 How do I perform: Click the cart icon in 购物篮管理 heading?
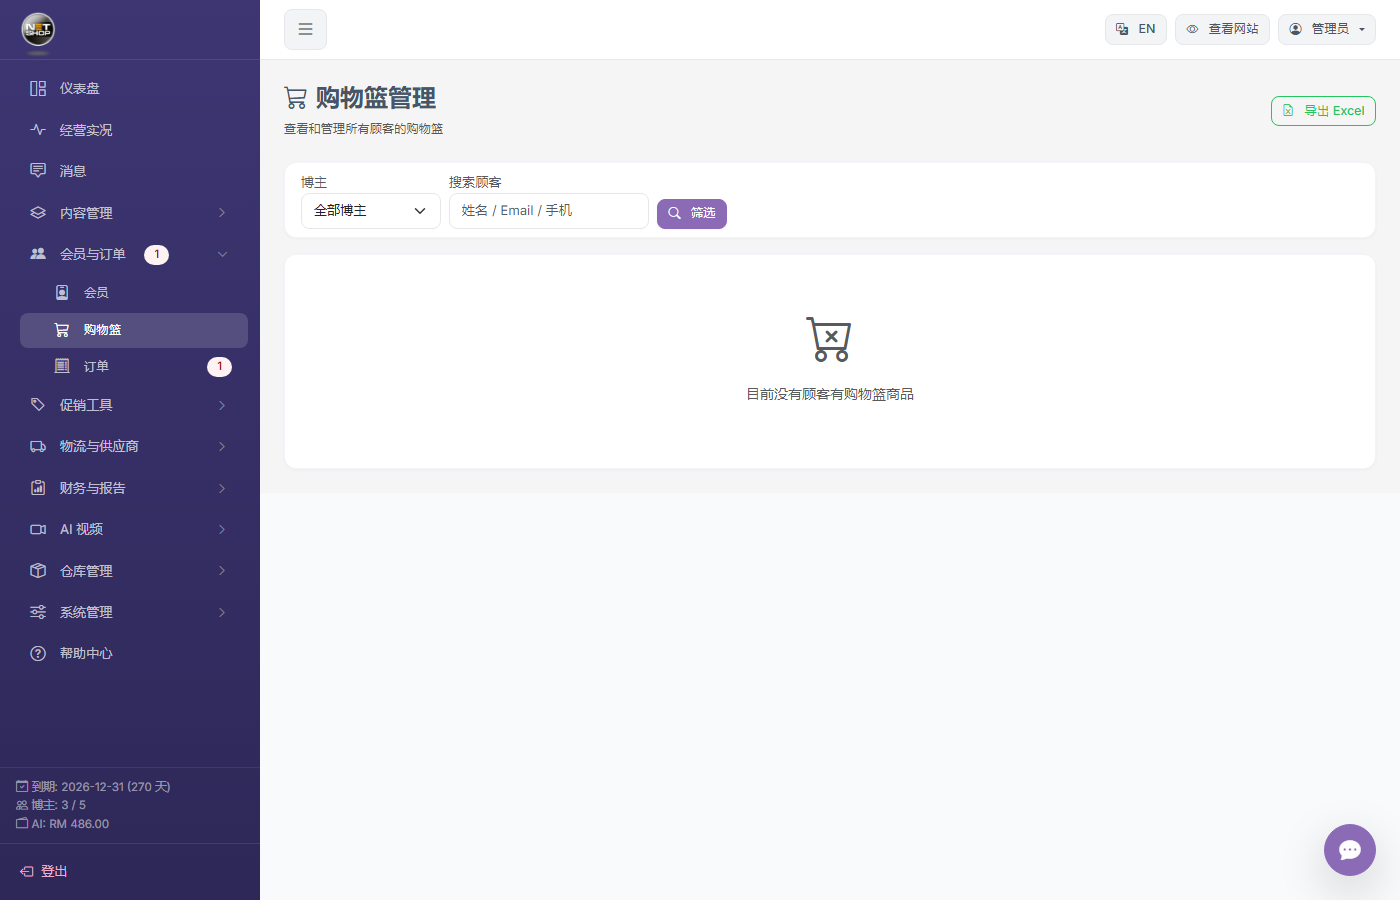click(296, 98)
